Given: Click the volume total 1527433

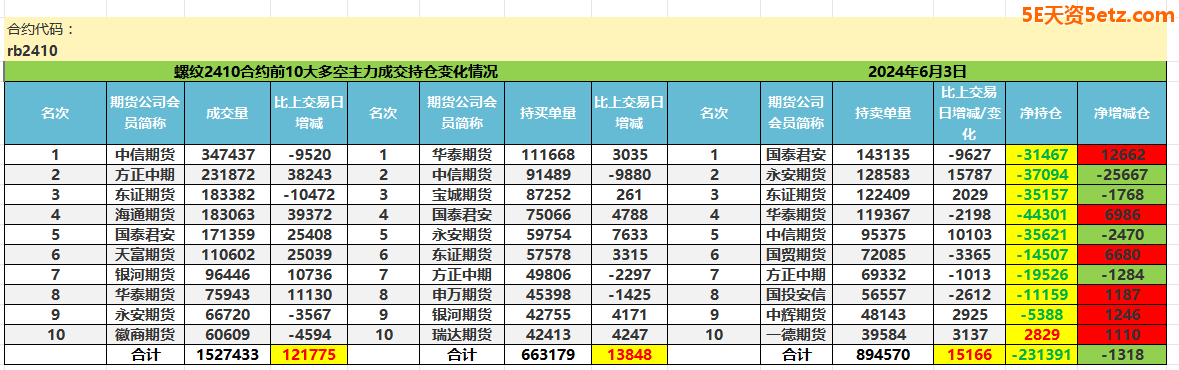Looking at the screenshot, I should (x=227, y=354).
